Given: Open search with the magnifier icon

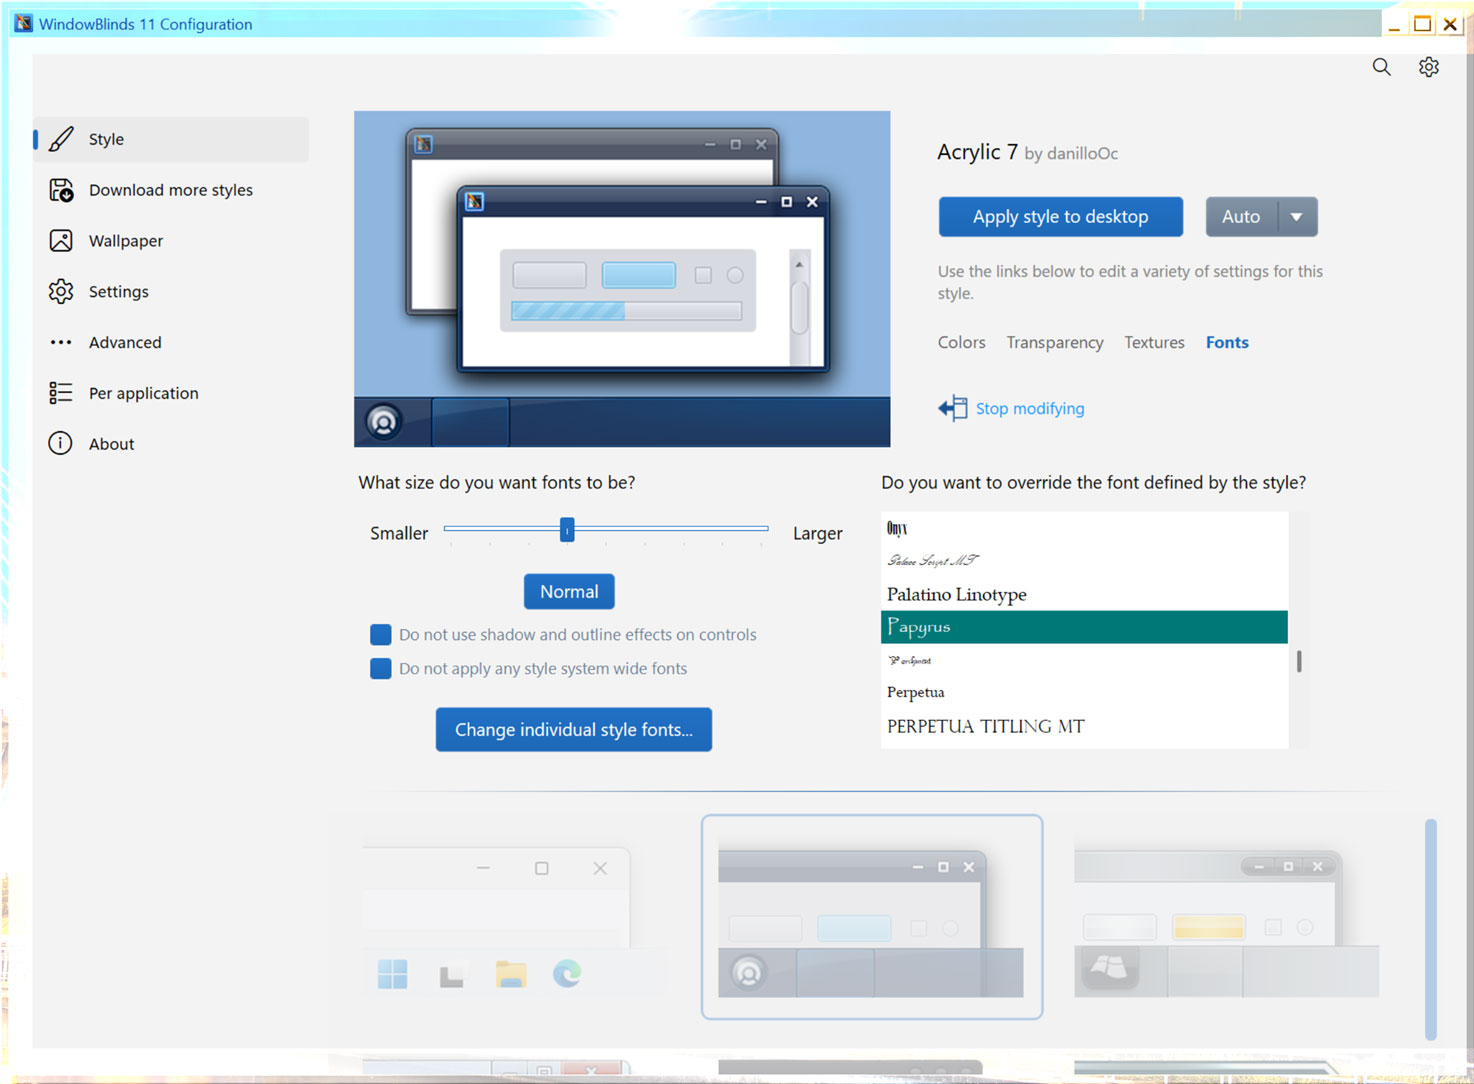Looking at the screenshot, I should click(x=1381, y=67).
